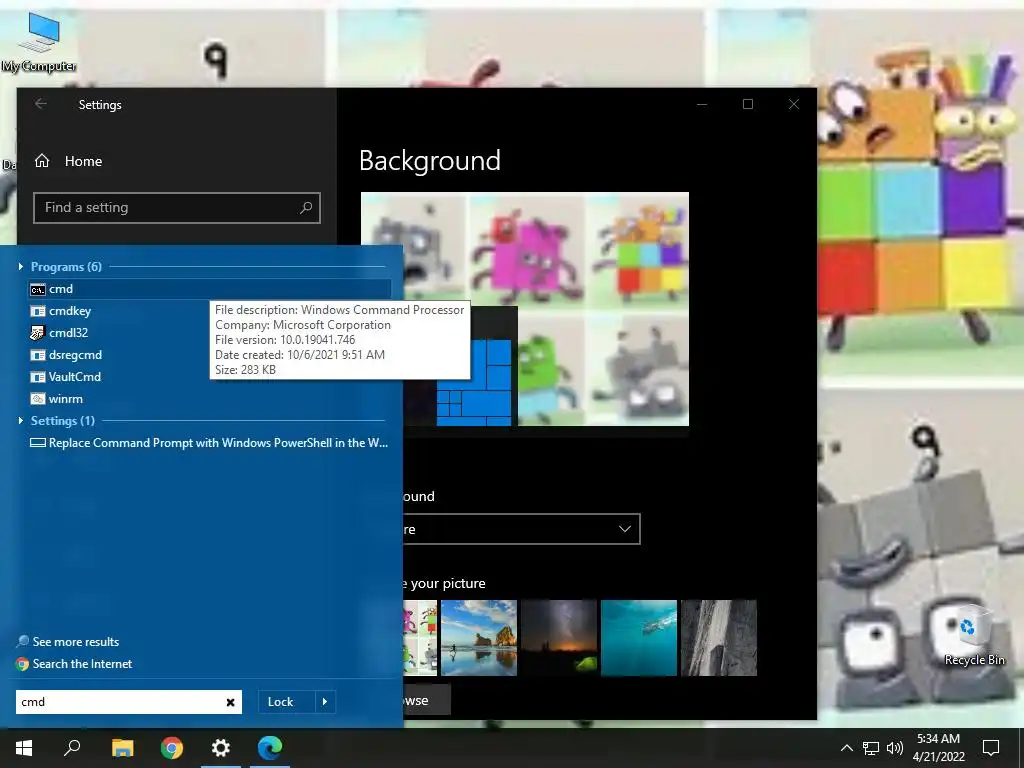Maximize the Settings window
This screenshot has width=1024, height=768.
click(x=748, y=104)
